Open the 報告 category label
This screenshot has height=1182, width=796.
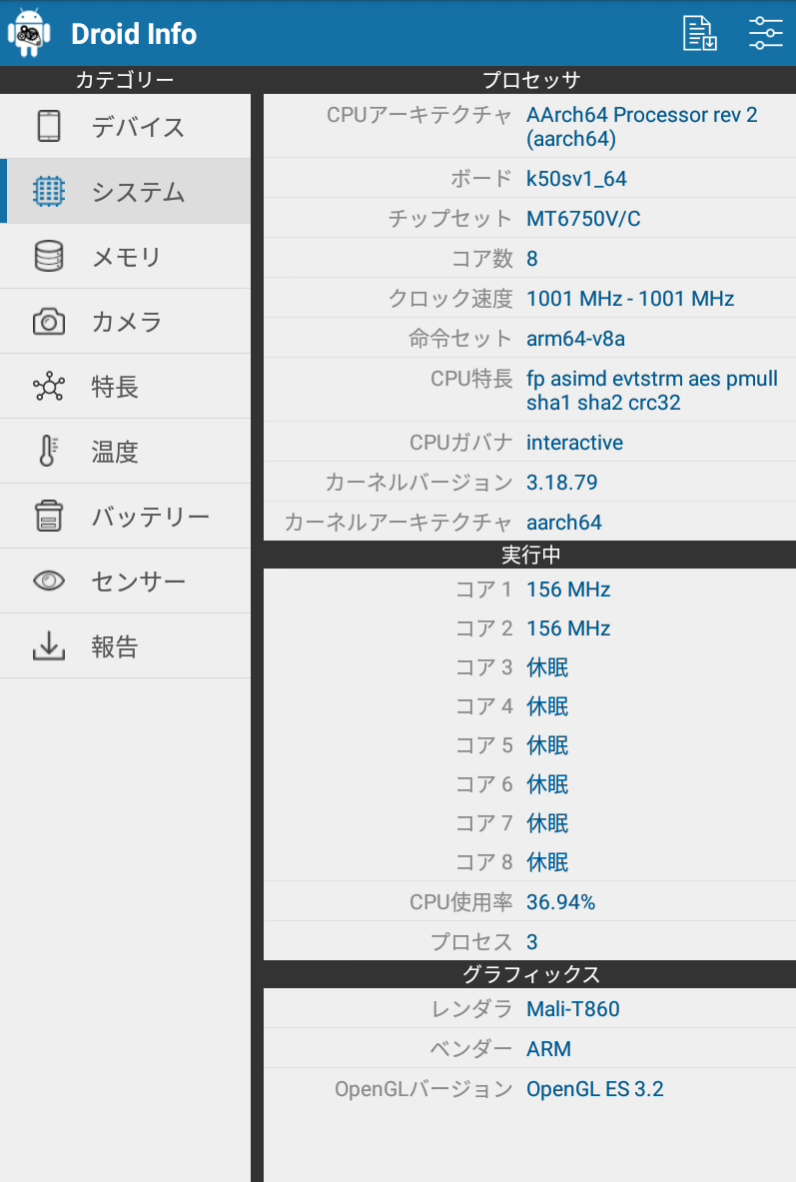[x=115, y=647]
